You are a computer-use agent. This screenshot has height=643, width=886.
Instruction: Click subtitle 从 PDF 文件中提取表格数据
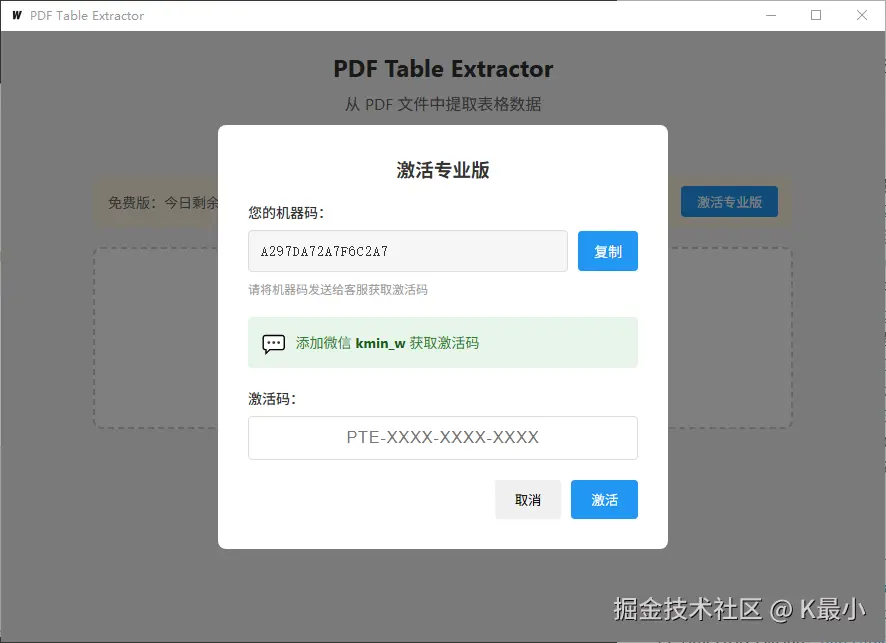(x=443, y=104)
